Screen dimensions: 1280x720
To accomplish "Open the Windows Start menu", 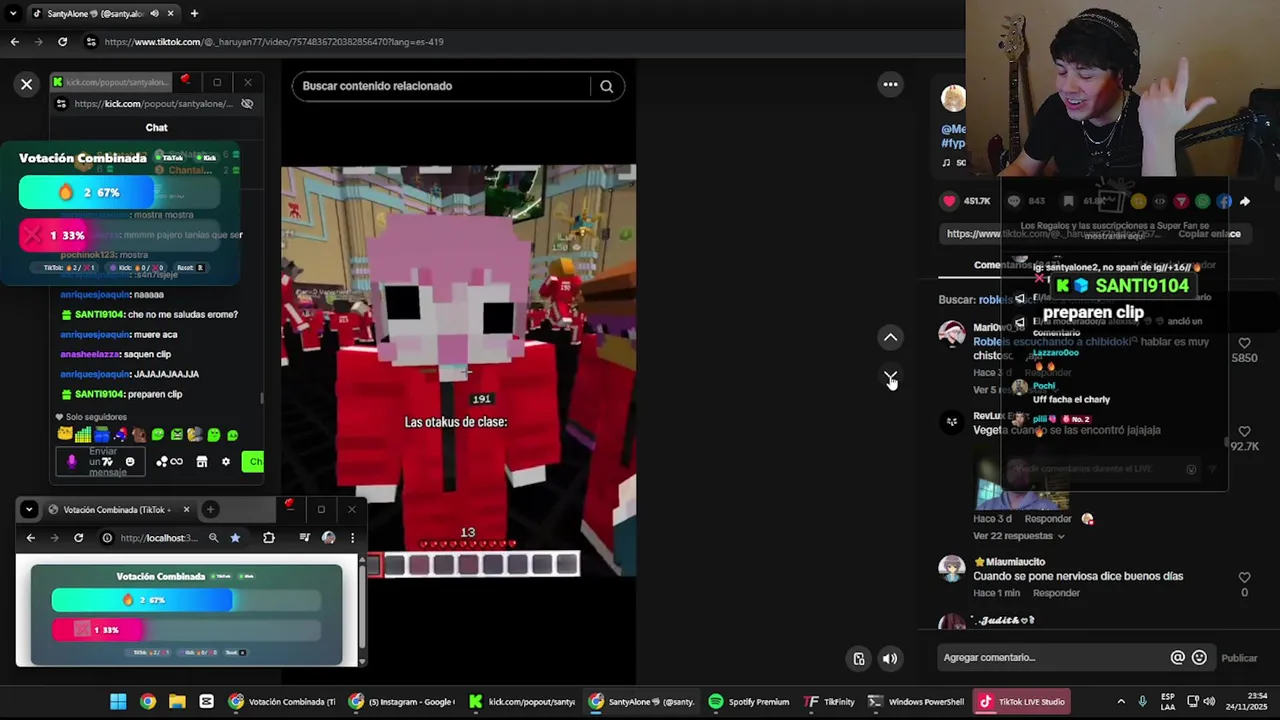I will [118, 702].
